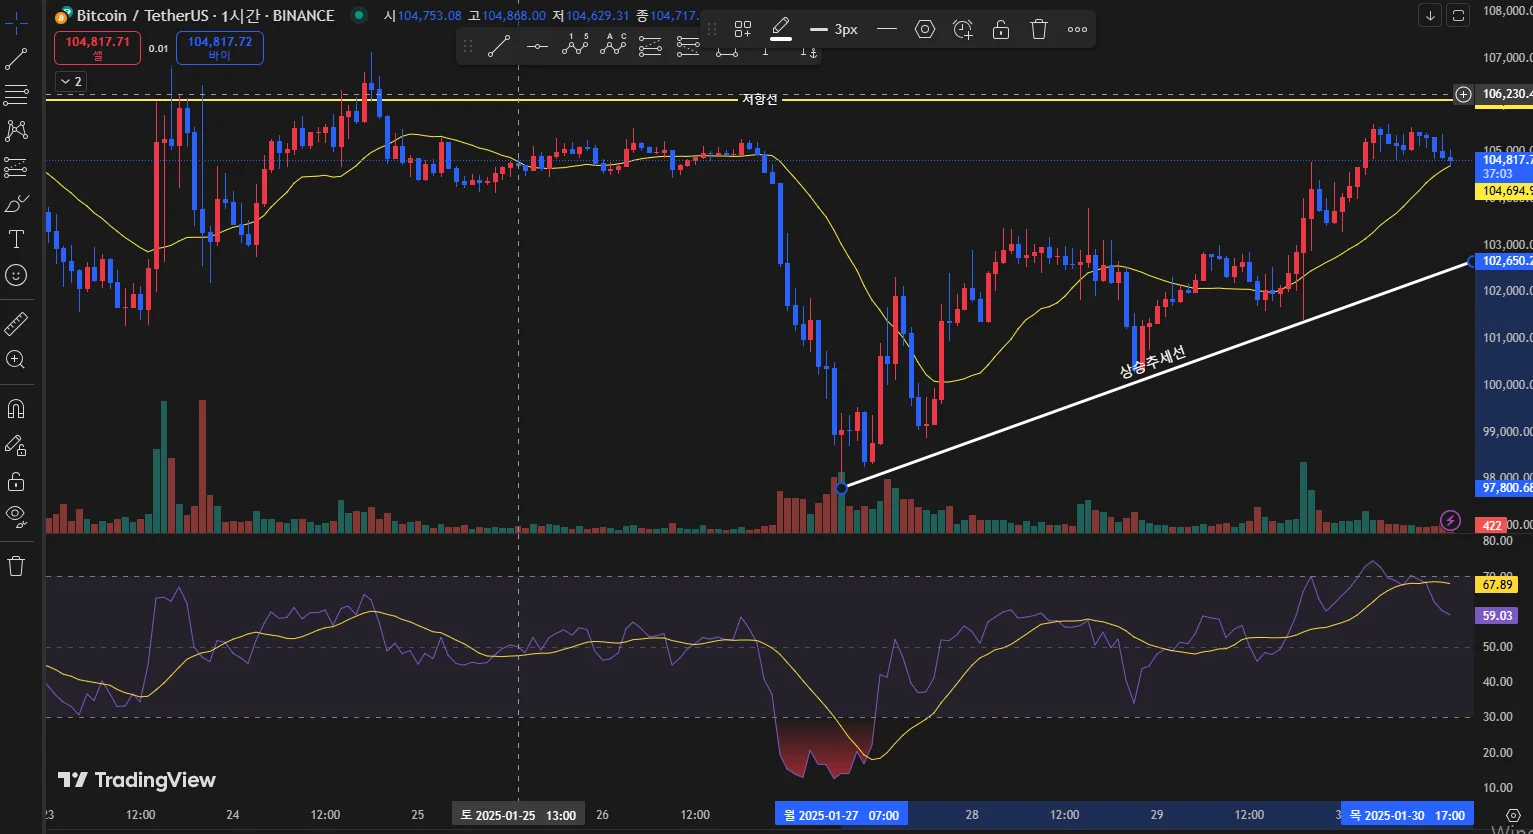1533x834 pixels.
Task: Grab the drawing toolbar drag handle
Action: tap(712, 29)
